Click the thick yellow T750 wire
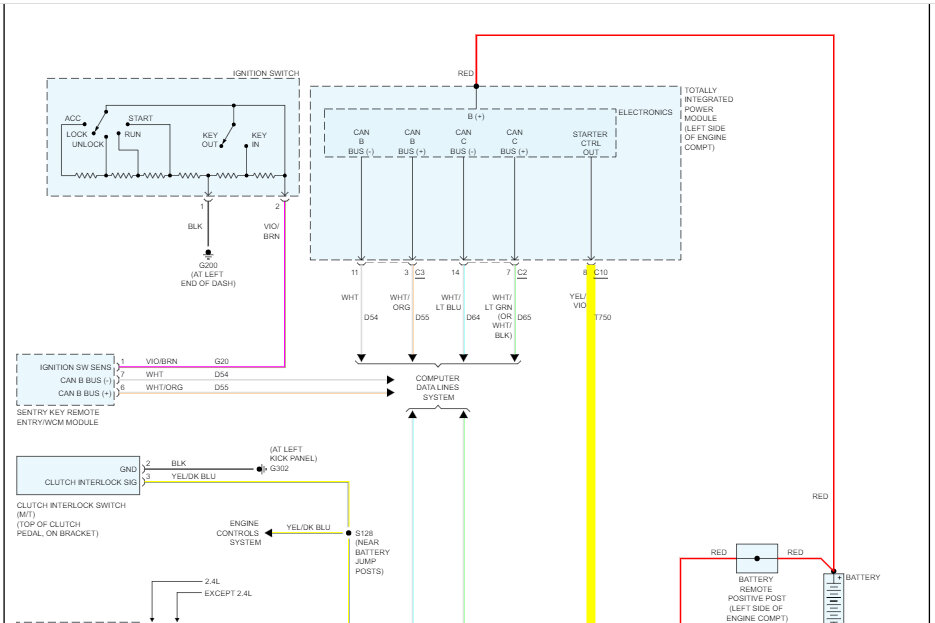Screen dimensions: 935x623 [x=591, y=444]
